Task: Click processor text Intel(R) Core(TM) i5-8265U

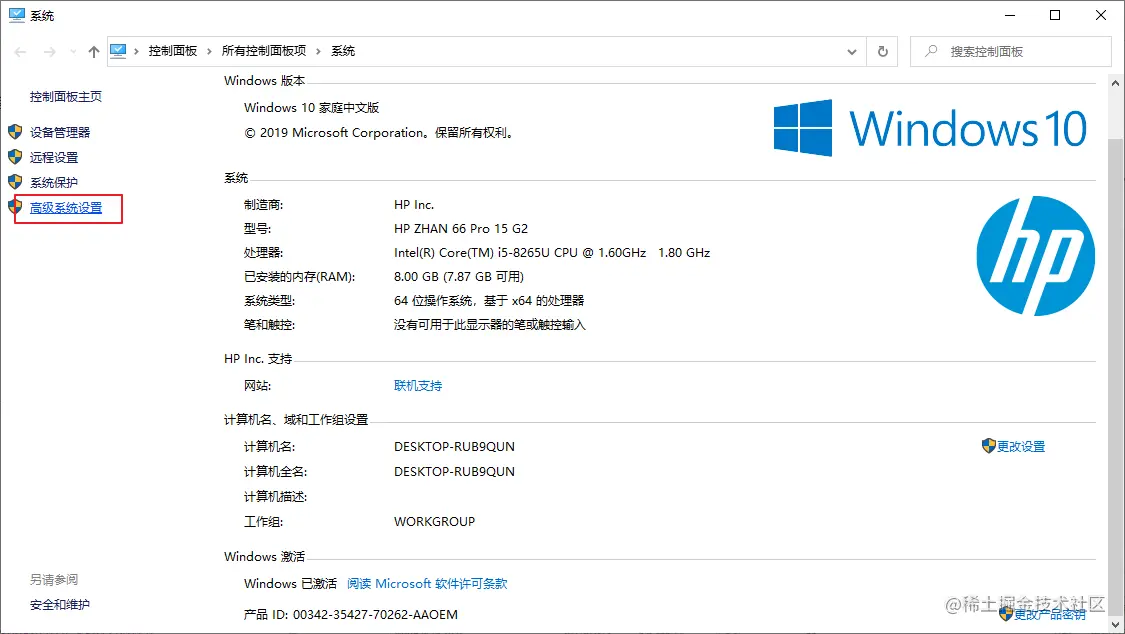Action: 552,253
